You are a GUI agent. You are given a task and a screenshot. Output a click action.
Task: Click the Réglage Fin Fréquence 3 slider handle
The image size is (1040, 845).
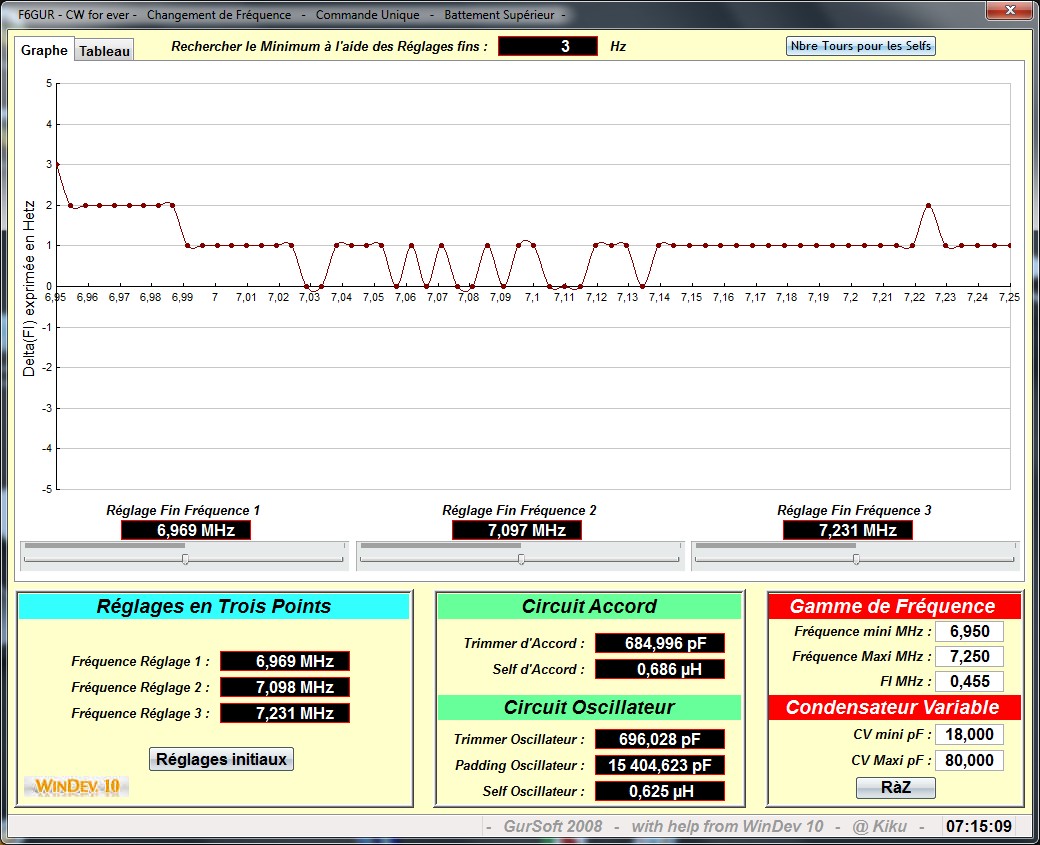click(x=856, y=560)
